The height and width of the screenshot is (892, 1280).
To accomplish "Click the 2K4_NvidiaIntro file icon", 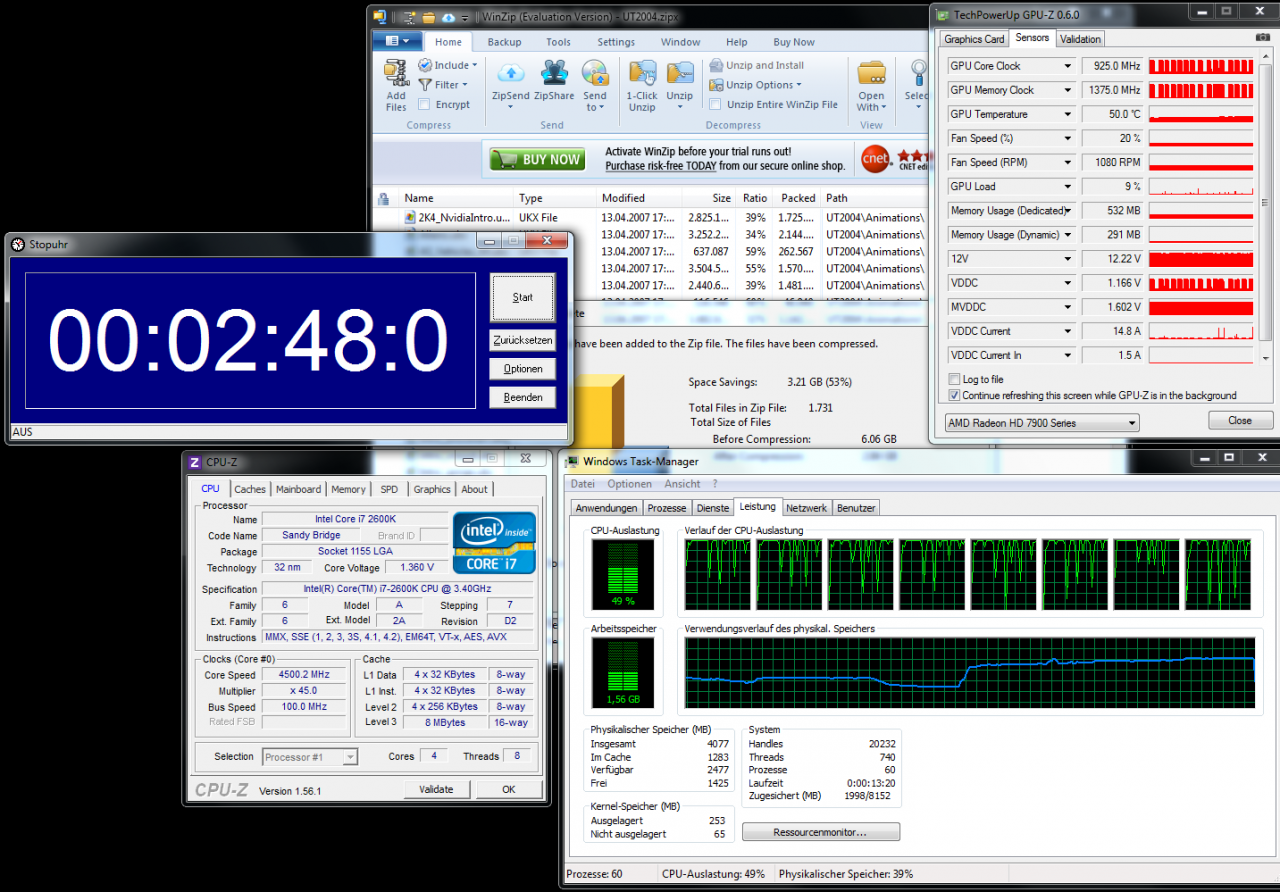I will coord(409,217).
